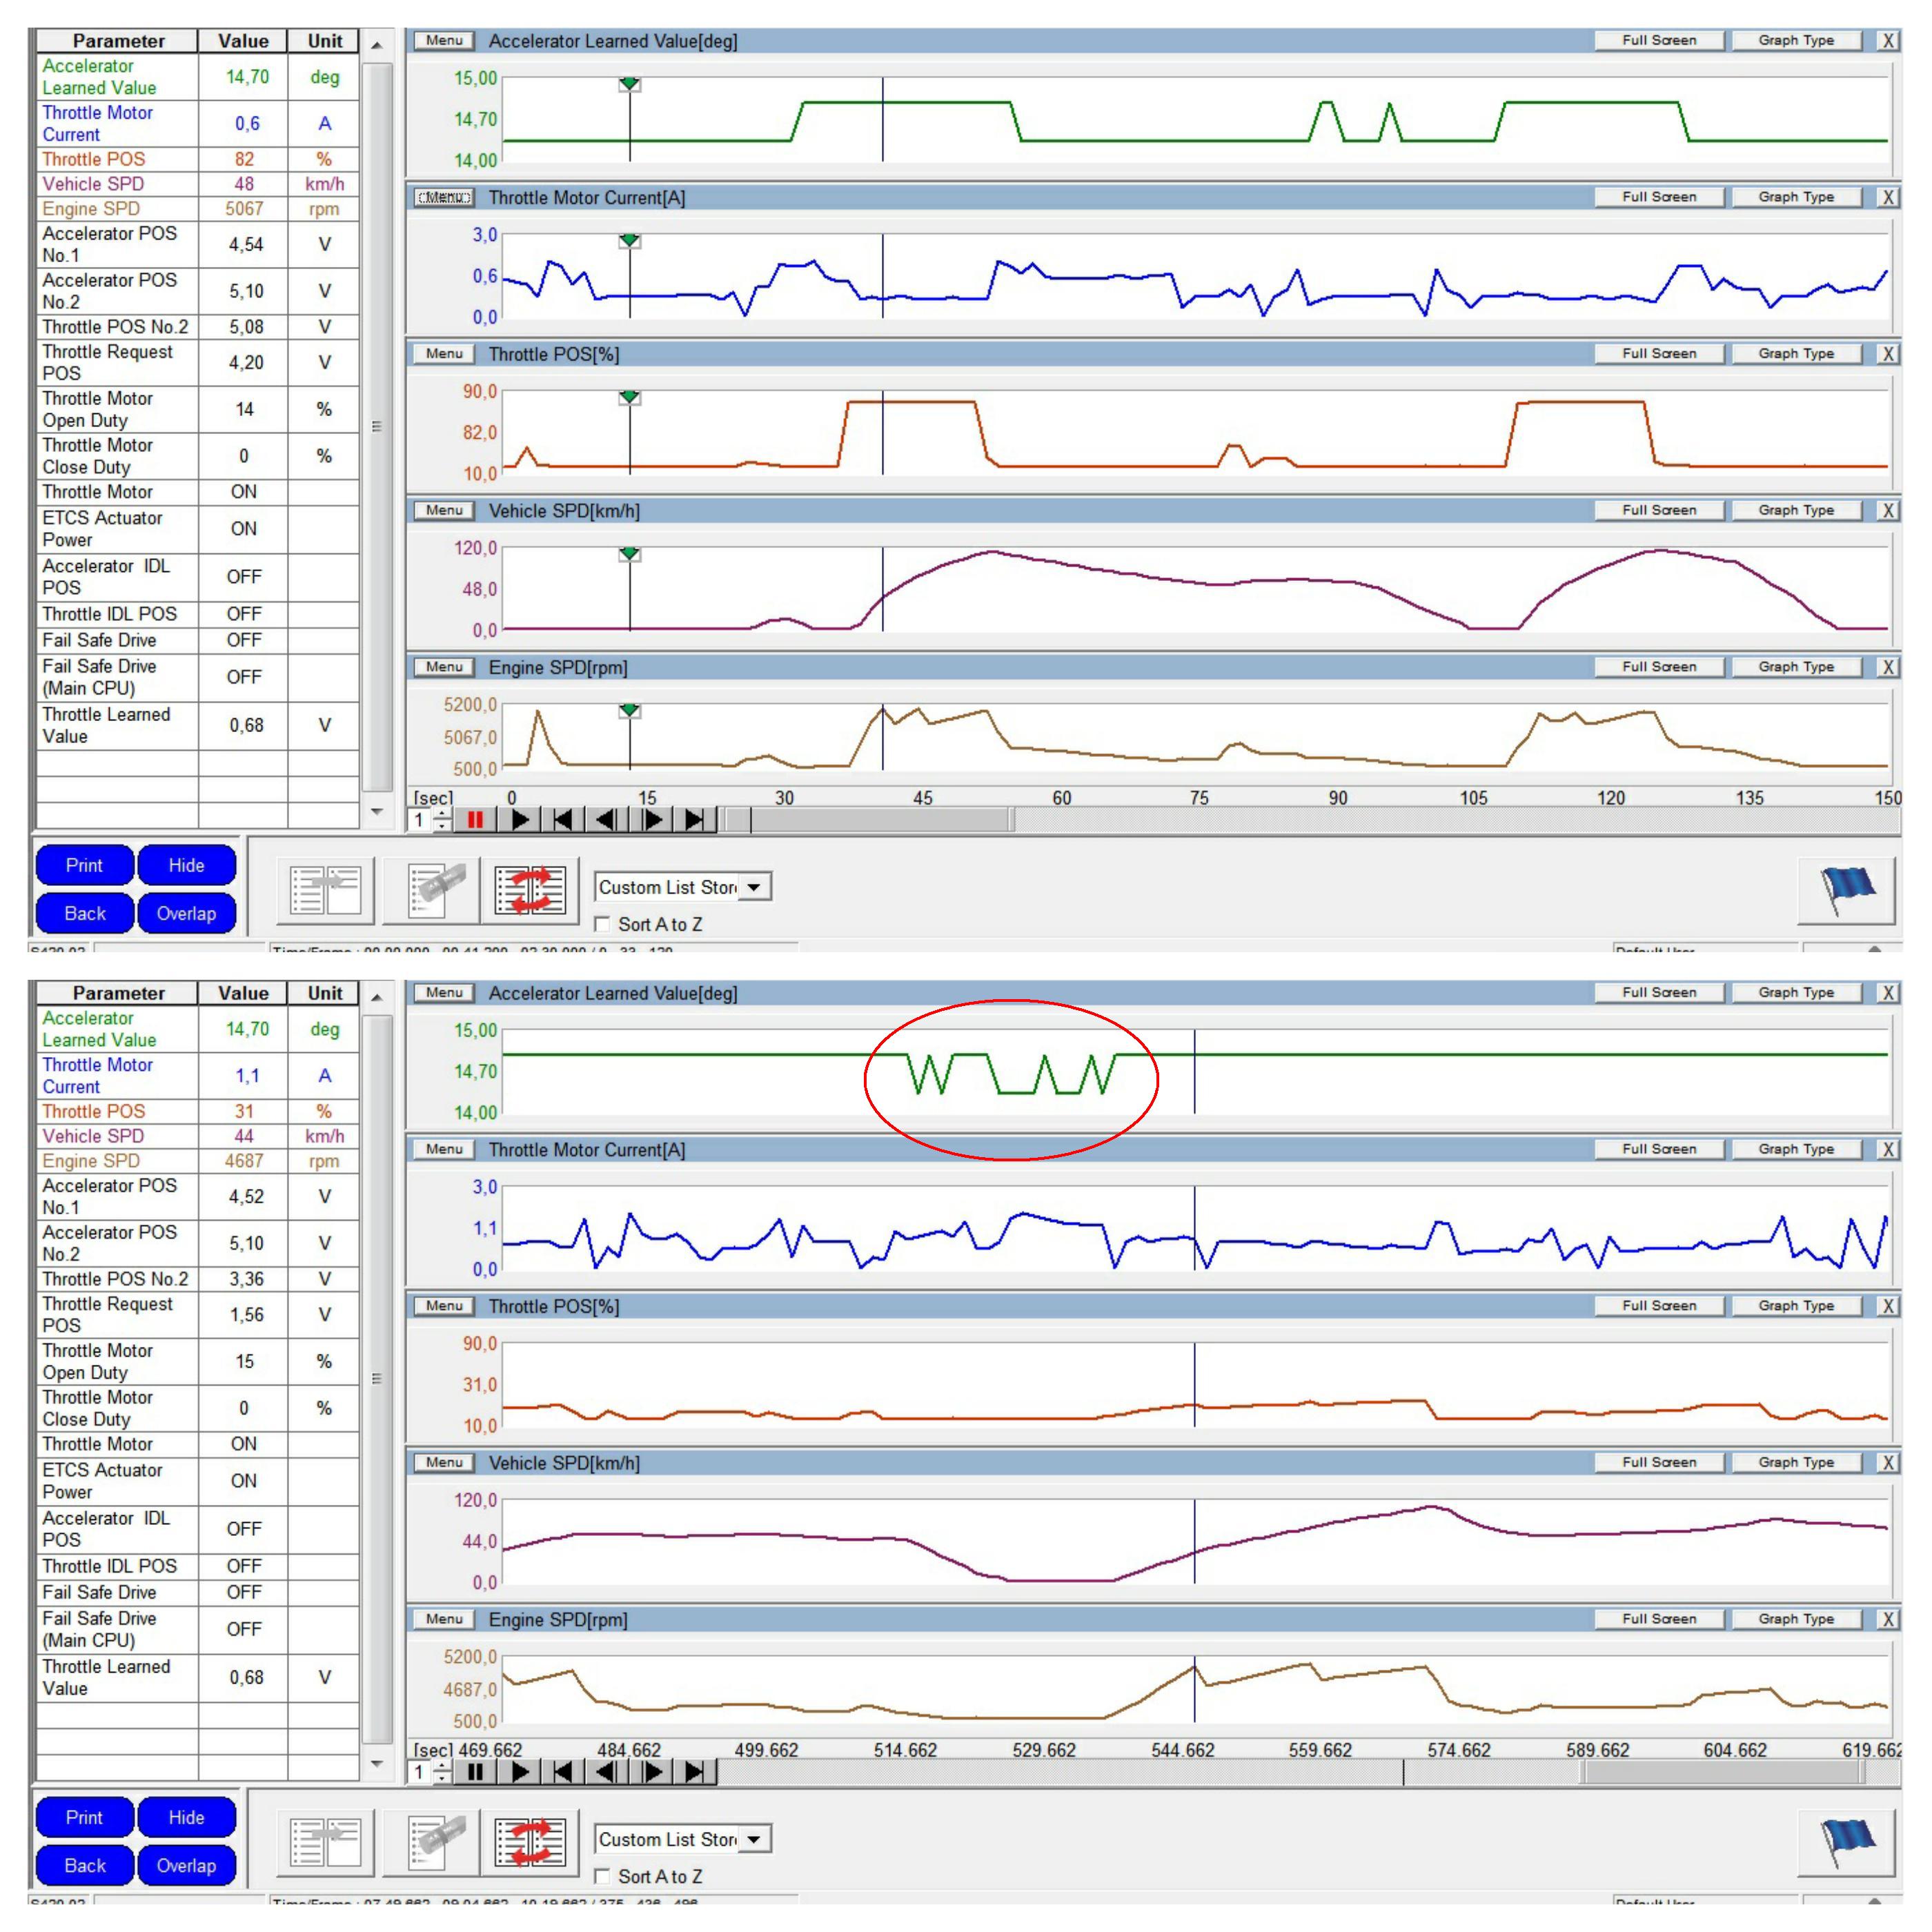Step one frame back in top window

coord(606,820)
